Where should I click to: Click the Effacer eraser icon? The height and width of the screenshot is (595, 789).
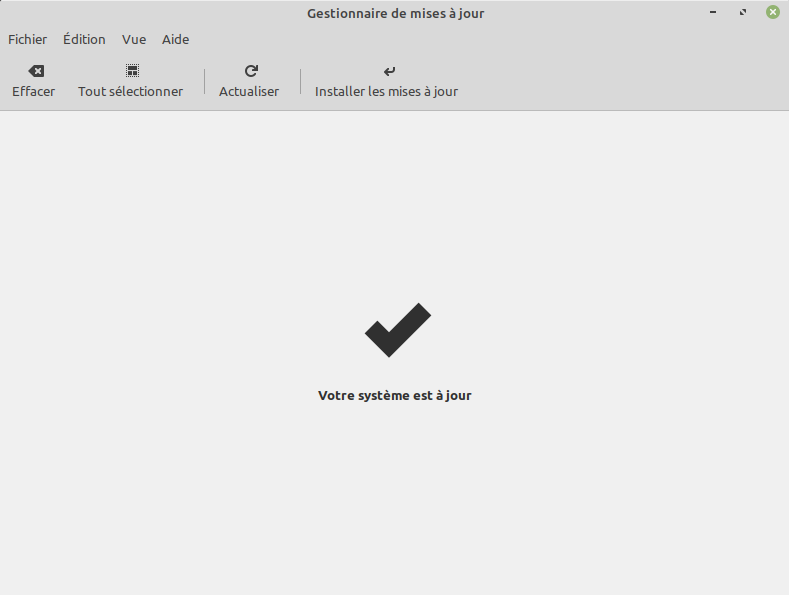pos(36,71)
